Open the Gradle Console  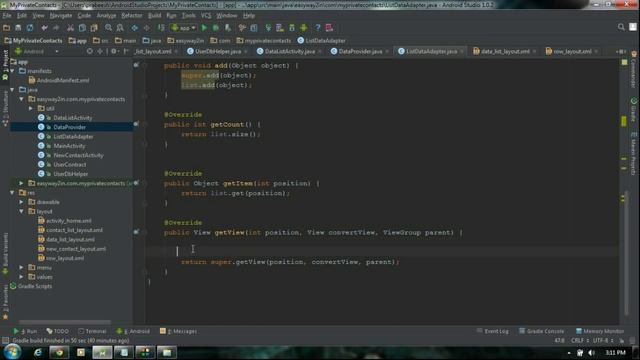pyautogui.click(x=542, y=331)
